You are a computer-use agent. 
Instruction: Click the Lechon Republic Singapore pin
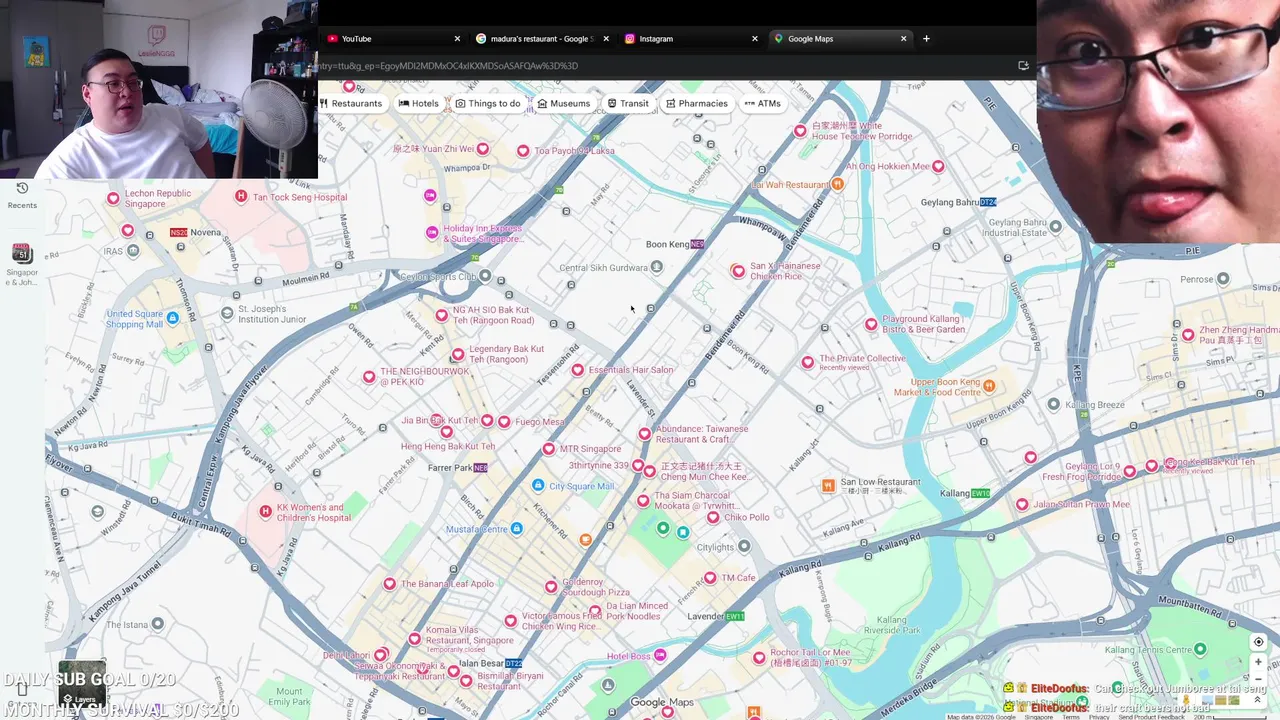(113, 198)
